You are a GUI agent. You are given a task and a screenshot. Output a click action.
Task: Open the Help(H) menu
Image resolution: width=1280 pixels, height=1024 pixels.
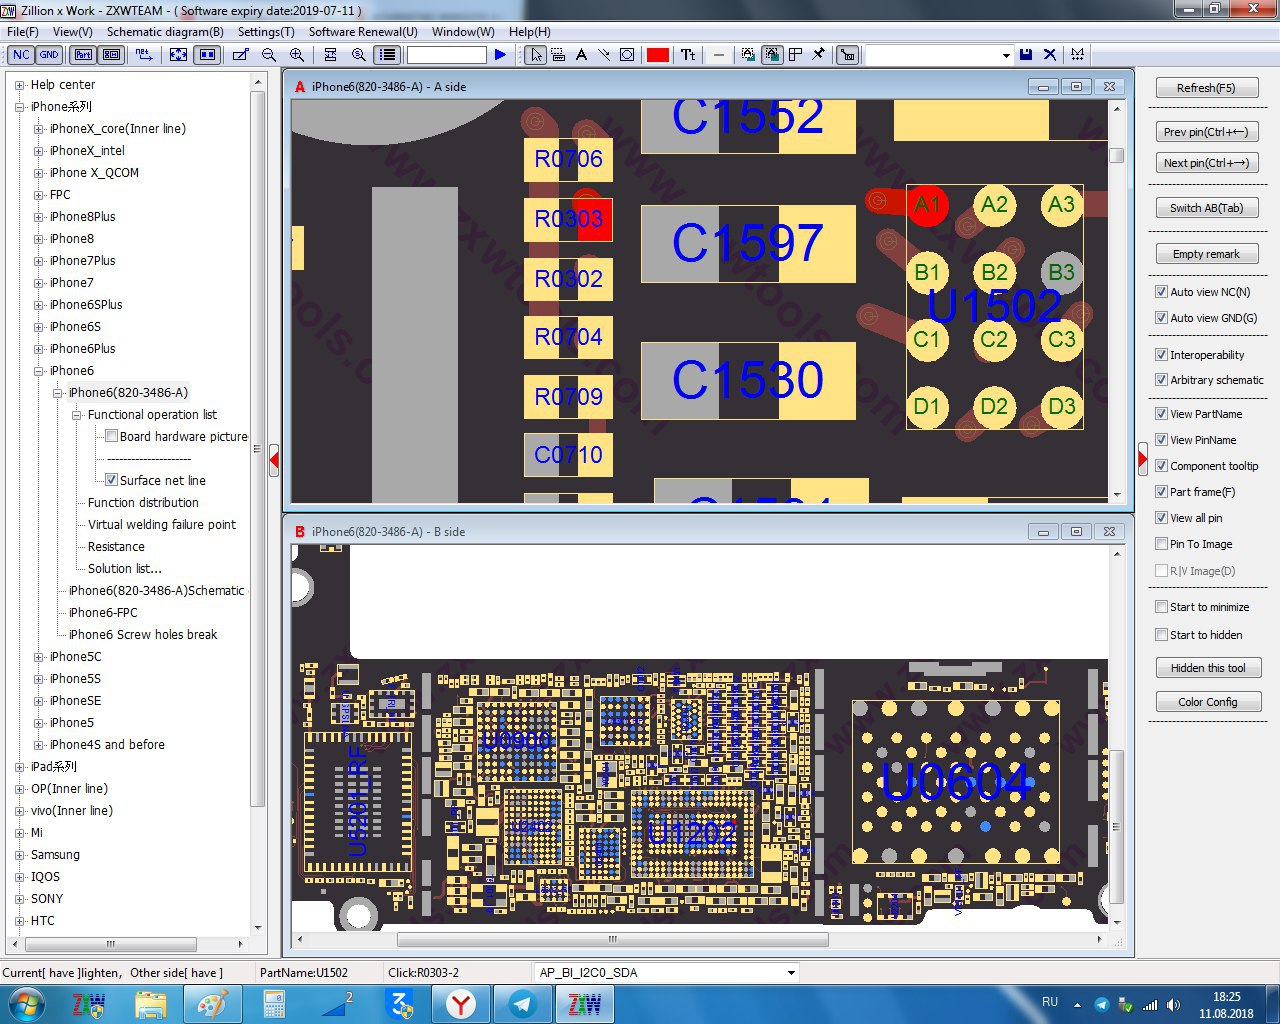(530, 32)
